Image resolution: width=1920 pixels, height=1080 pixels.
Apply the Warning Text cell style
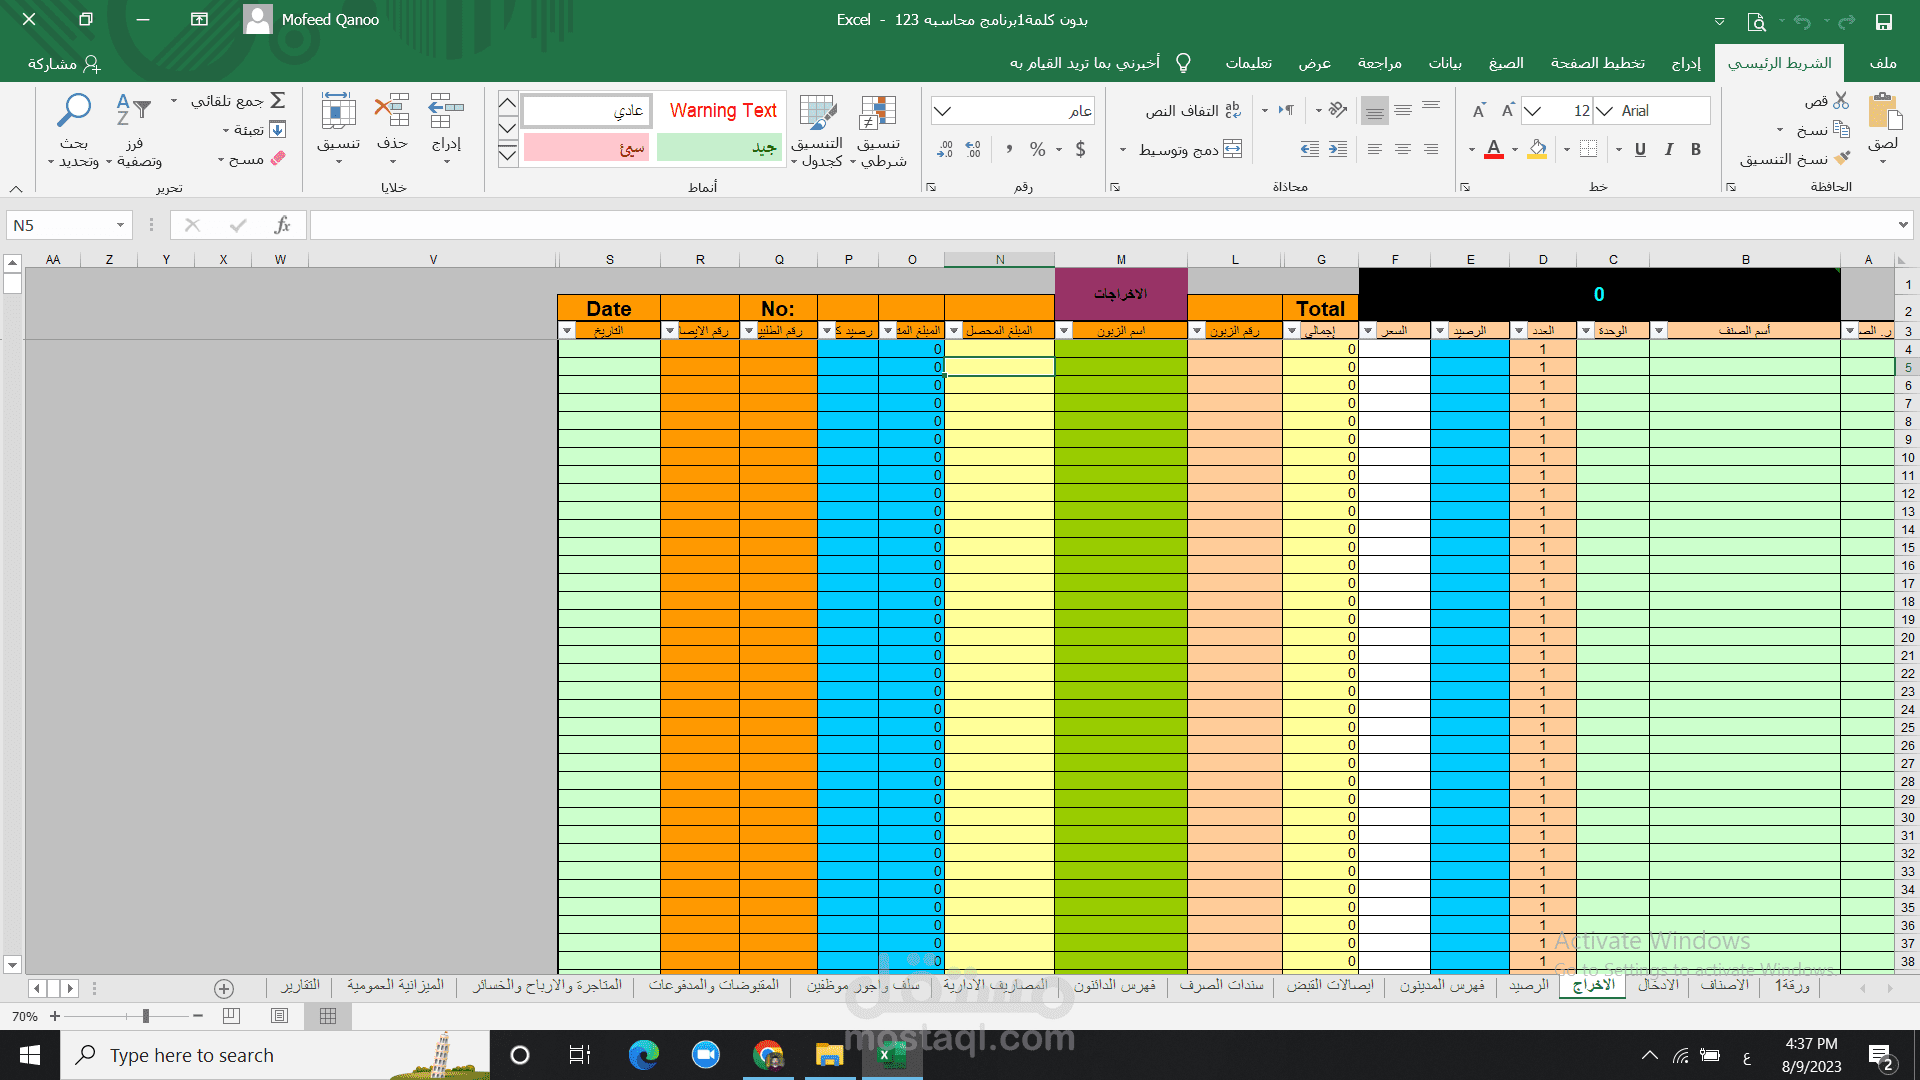click(722, 111)
